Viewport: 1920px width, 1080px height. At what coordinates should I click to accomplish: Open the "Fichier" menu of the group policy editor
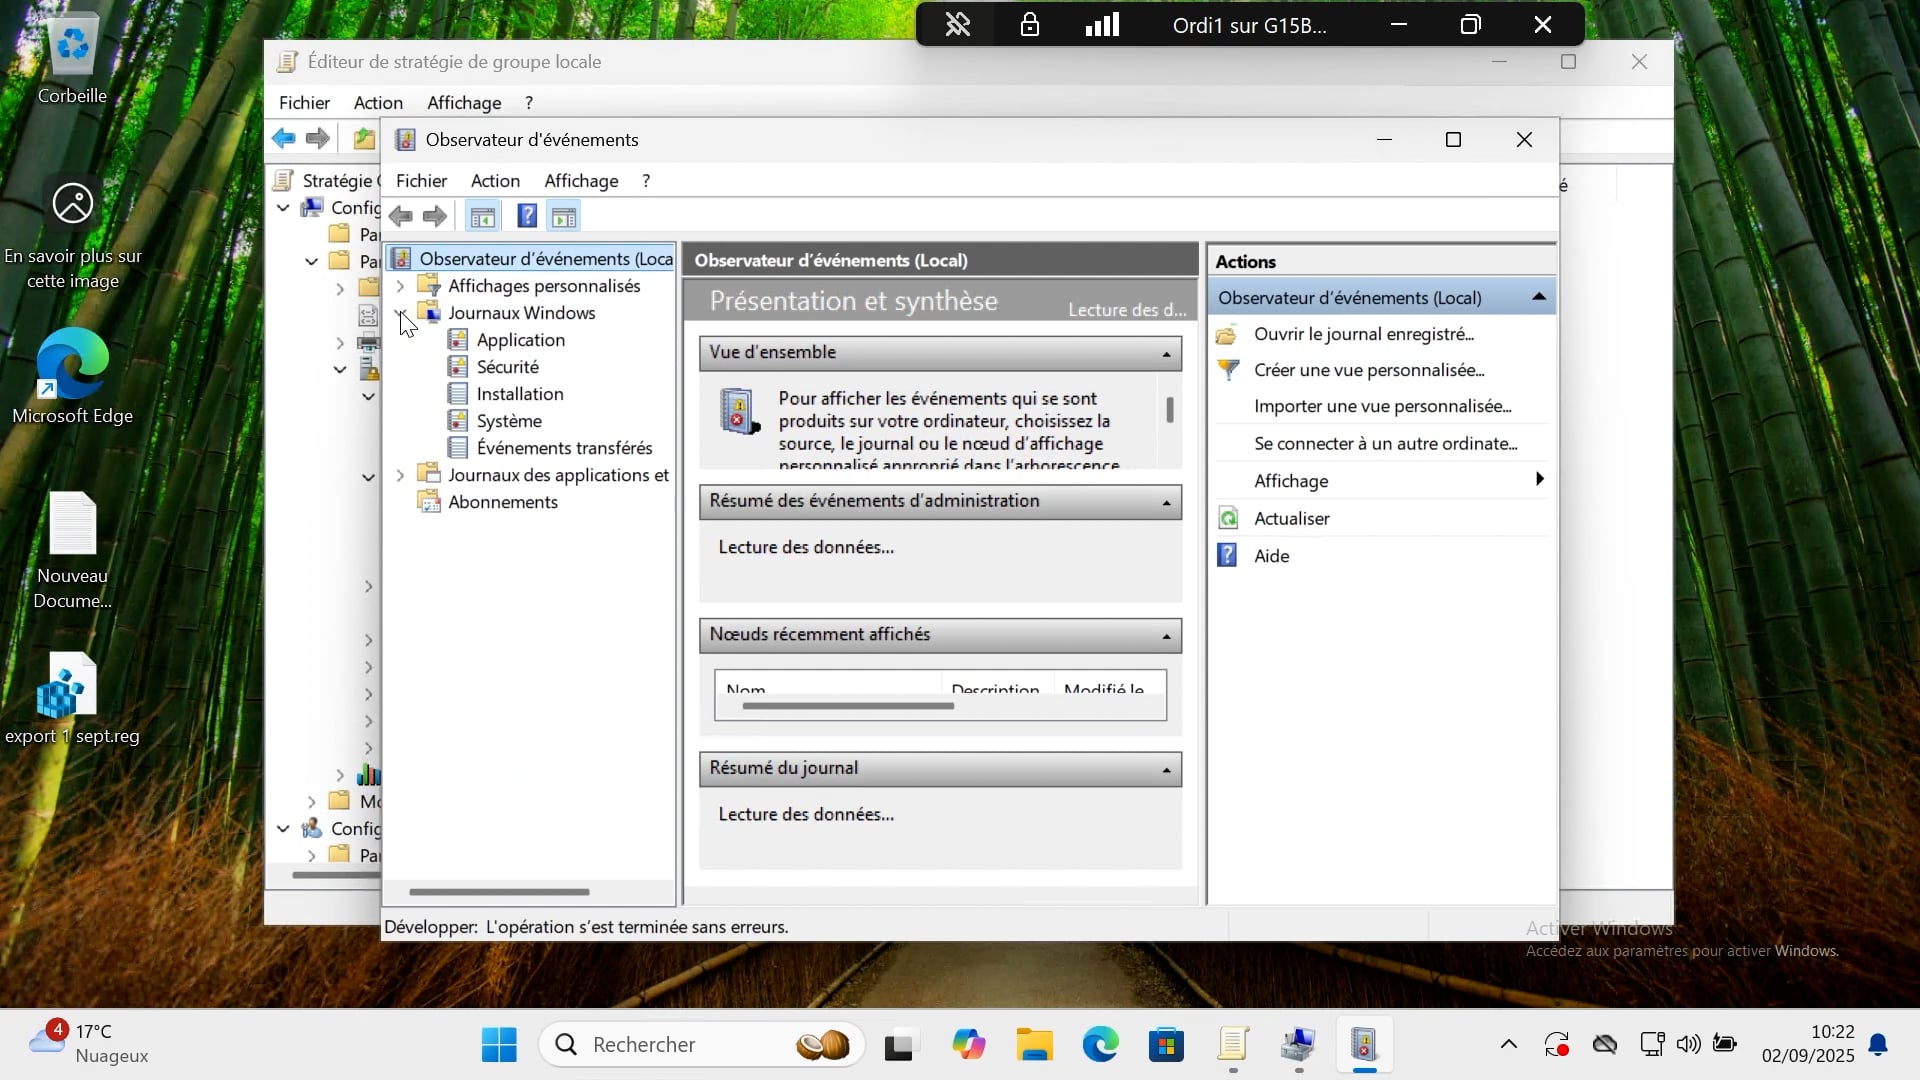[x=305, y=102]
